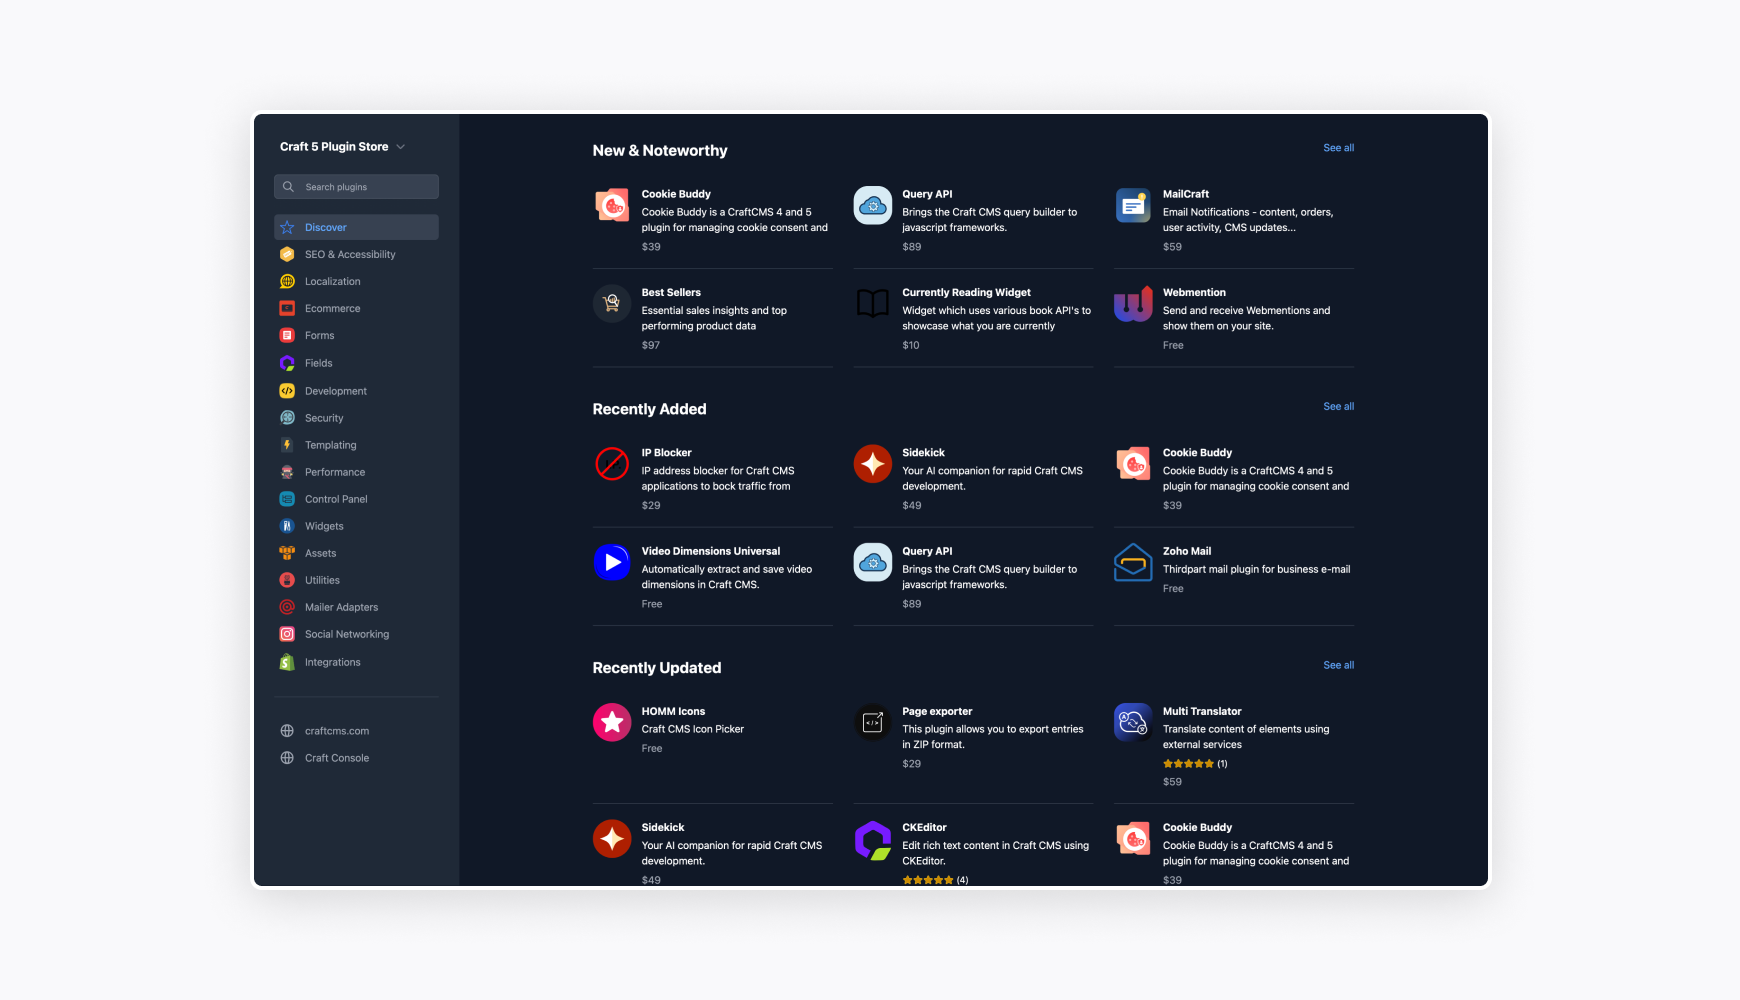Open the IP Blocker plugin title

click(x=666, y=453)
